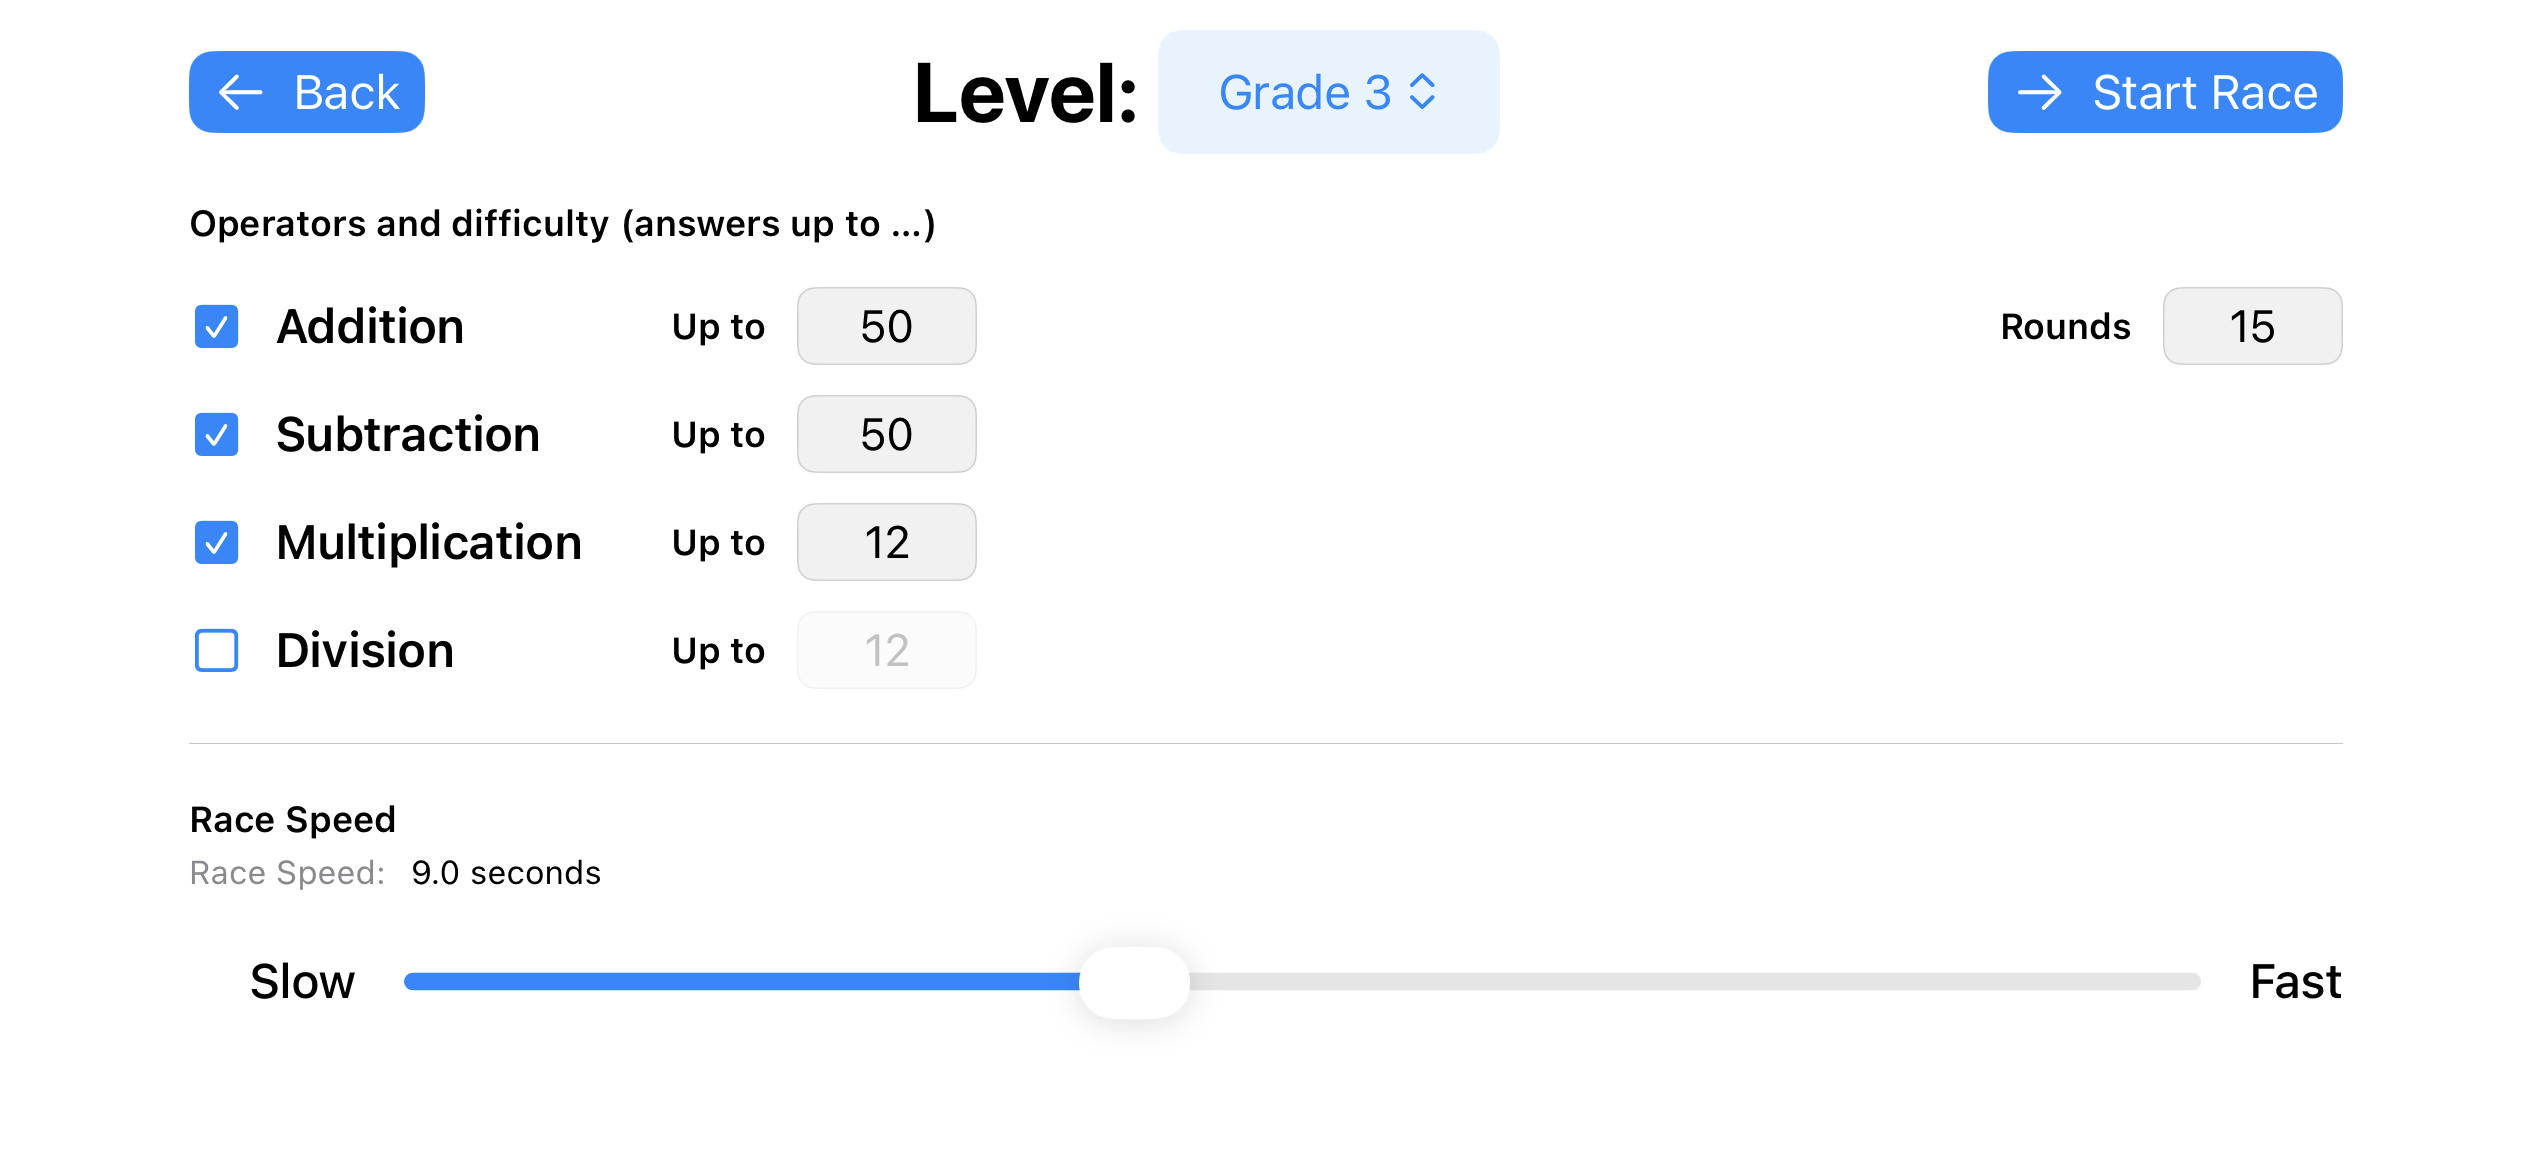Click the Race Speed heading
This screenshot has height=1170, width=2532.
[x=292, y=819]
